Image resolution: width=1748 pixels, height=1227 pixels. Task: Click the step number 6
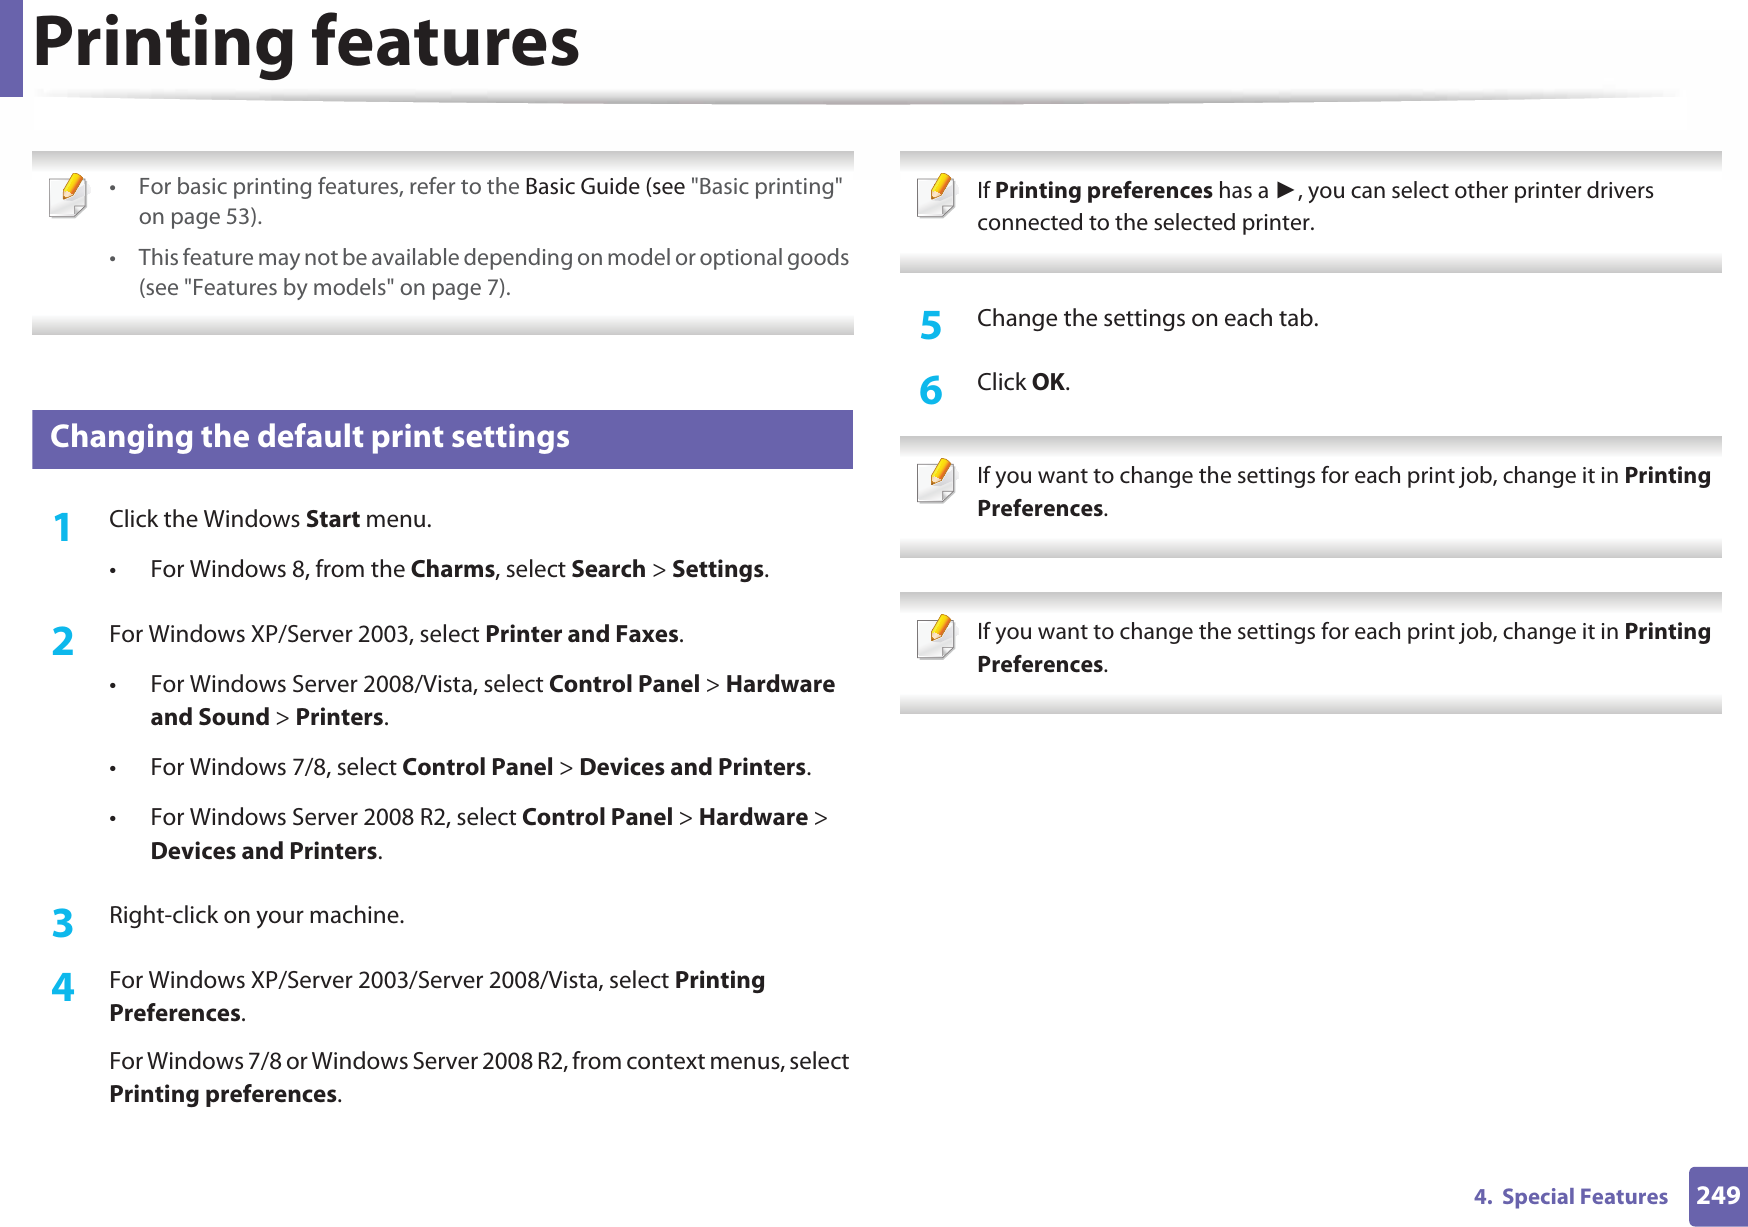(930, 389)
